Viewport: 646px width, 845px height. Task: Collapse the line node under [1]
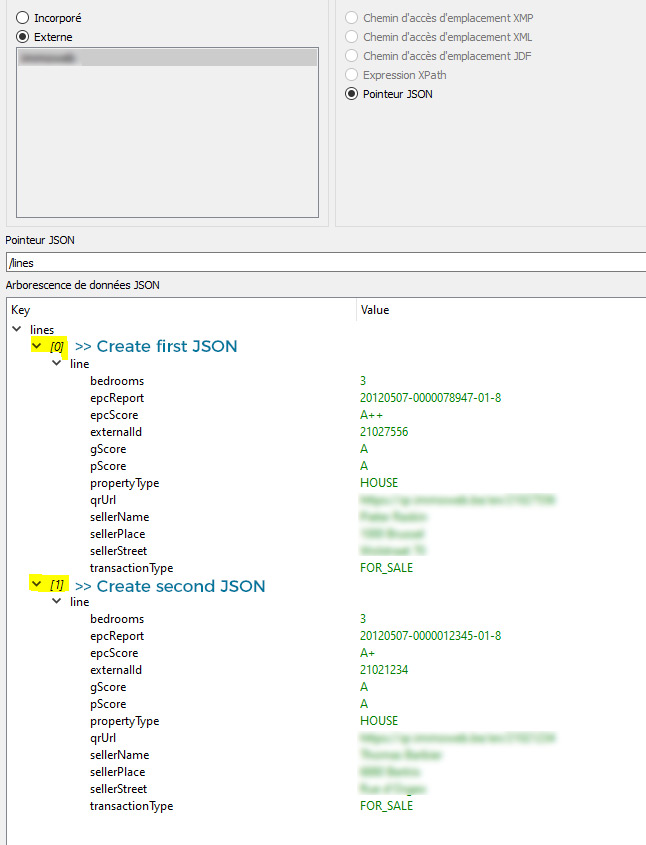(x=57, y=602)
